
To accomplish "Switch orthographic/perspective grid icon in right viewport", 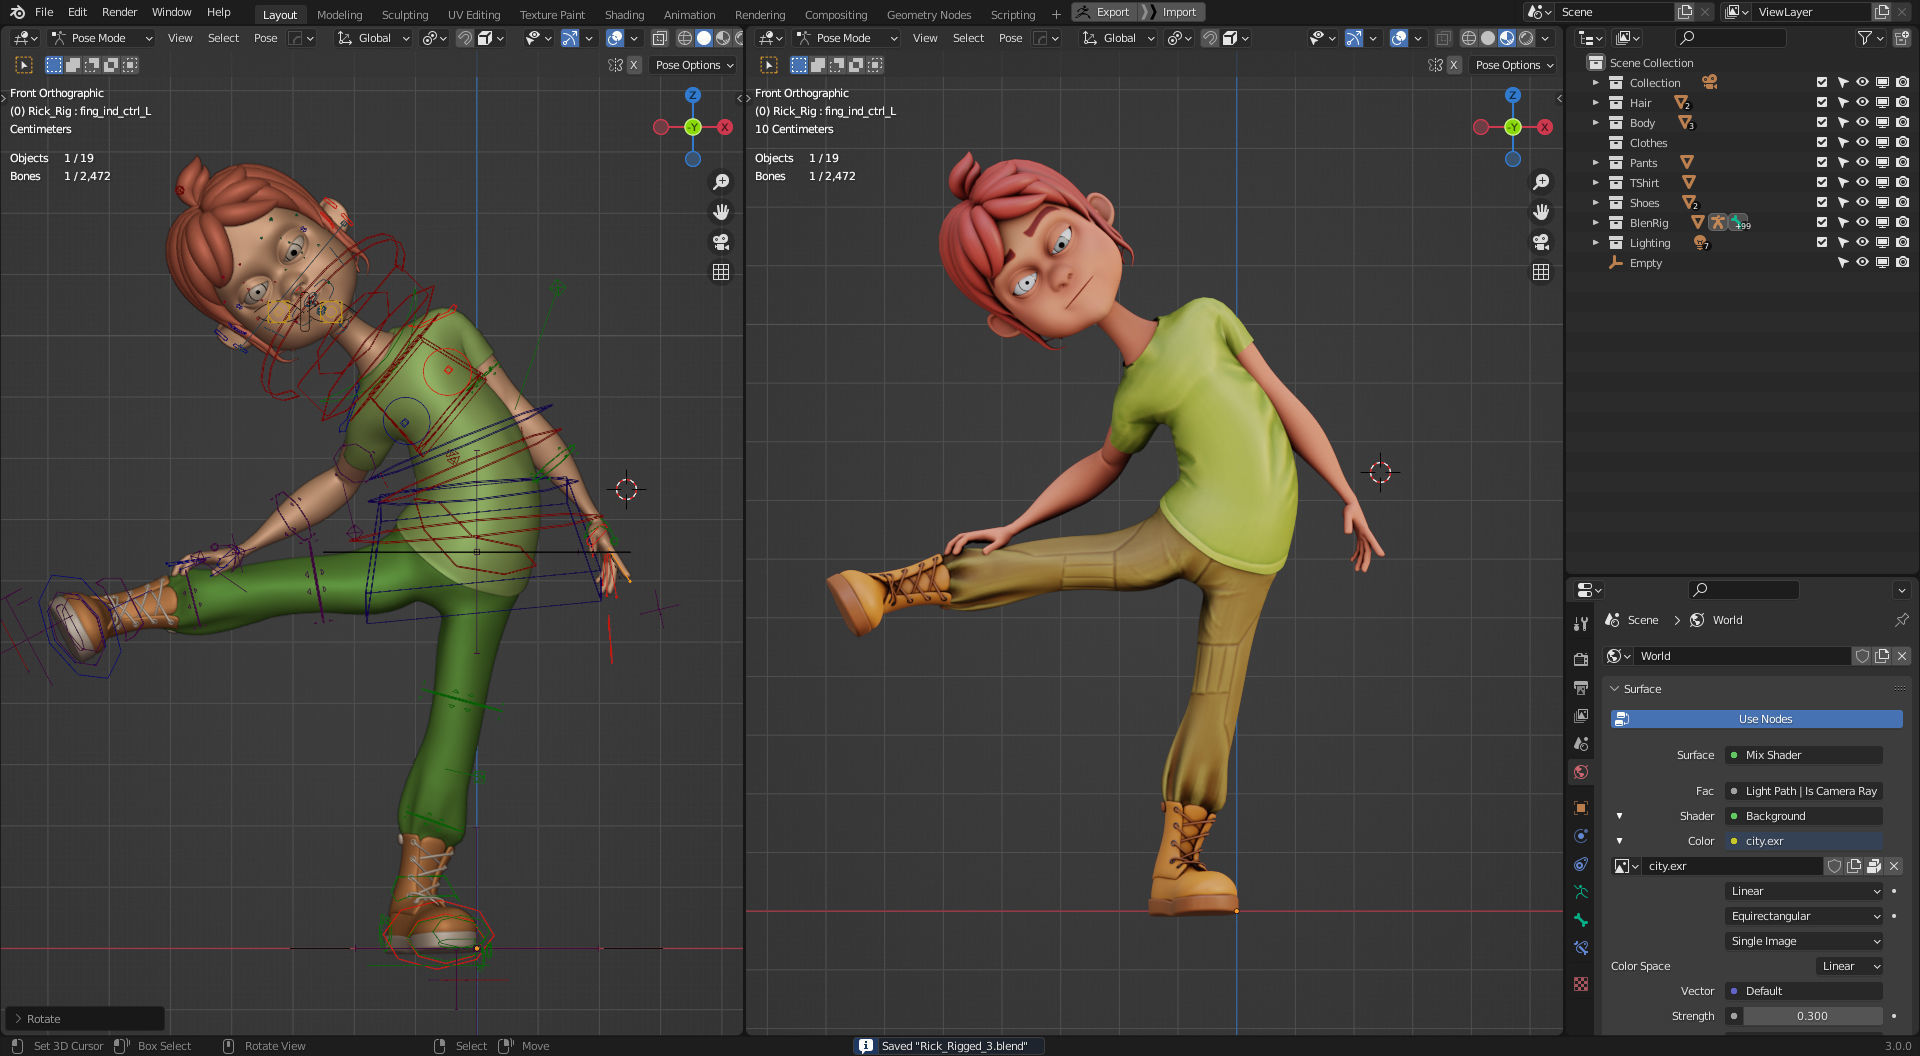I will coord(1541,272).
